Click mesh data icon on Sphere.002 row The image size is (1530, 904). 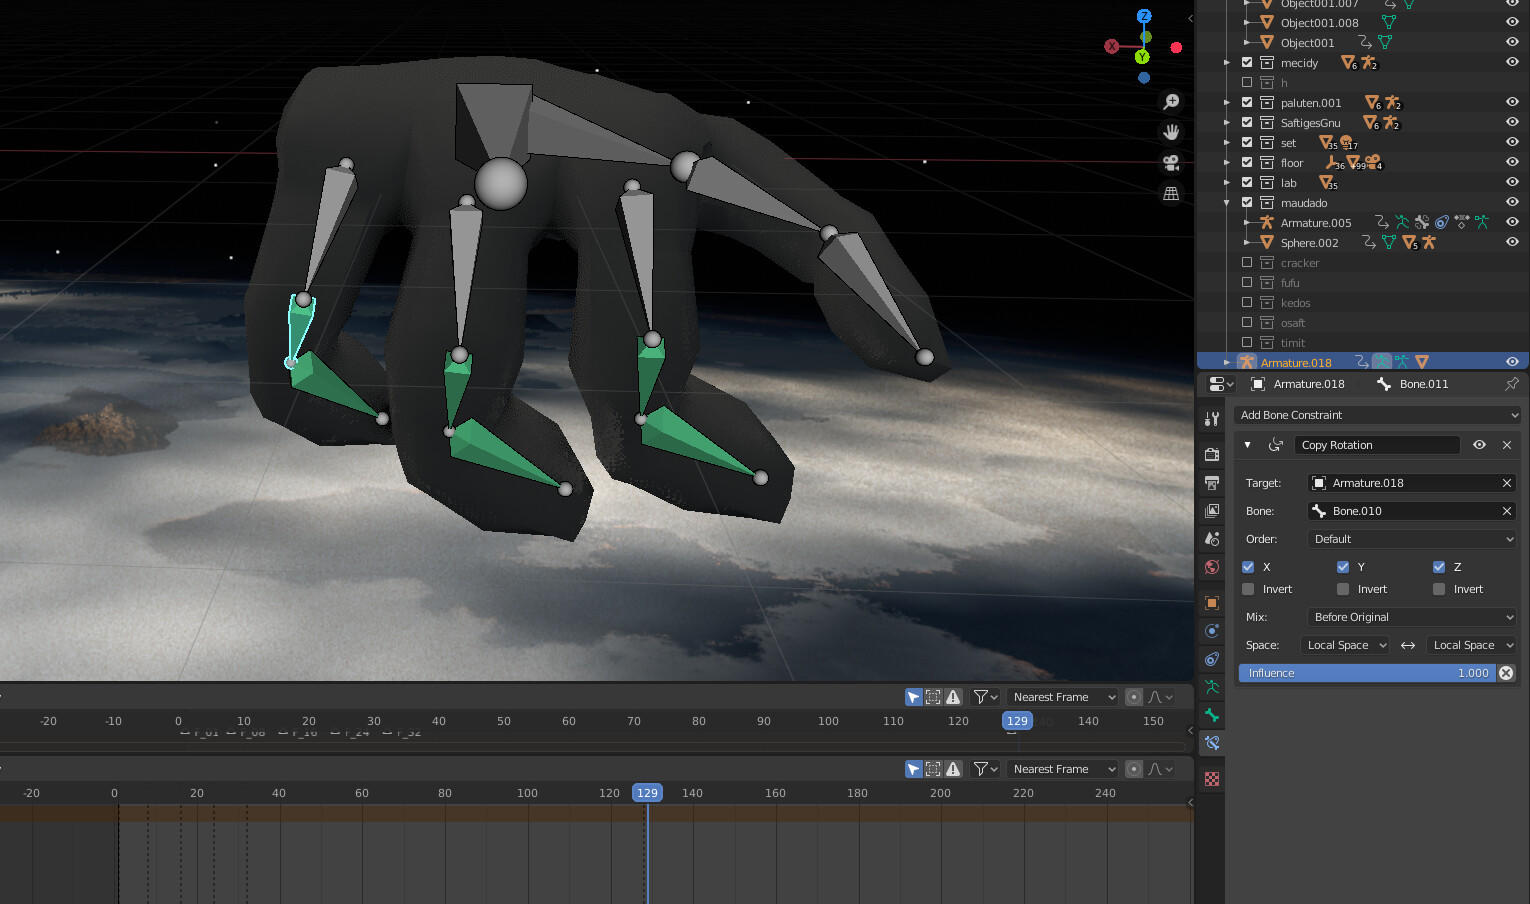(x=1389, y=242)
